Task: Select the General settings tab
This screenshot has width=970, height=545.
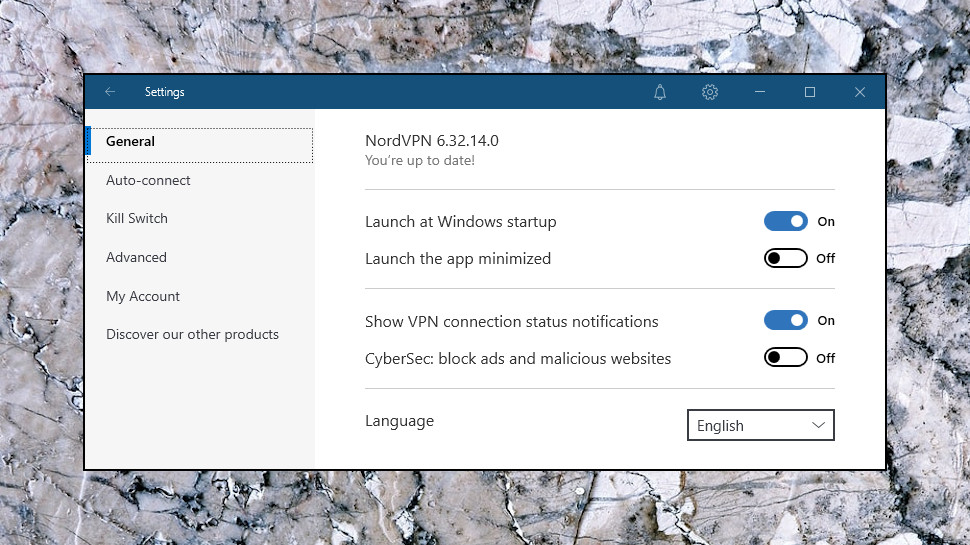Action: 200,145
